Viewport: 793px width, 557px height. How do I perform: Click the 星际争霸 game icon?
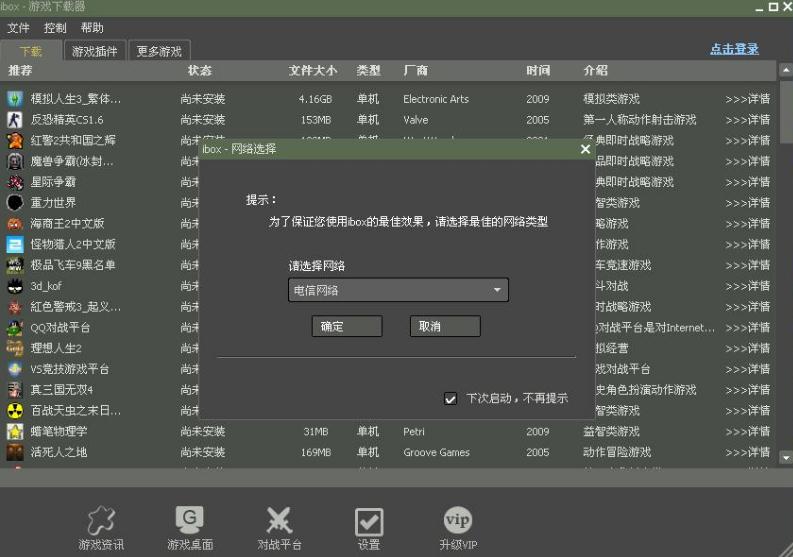point(15,182)
